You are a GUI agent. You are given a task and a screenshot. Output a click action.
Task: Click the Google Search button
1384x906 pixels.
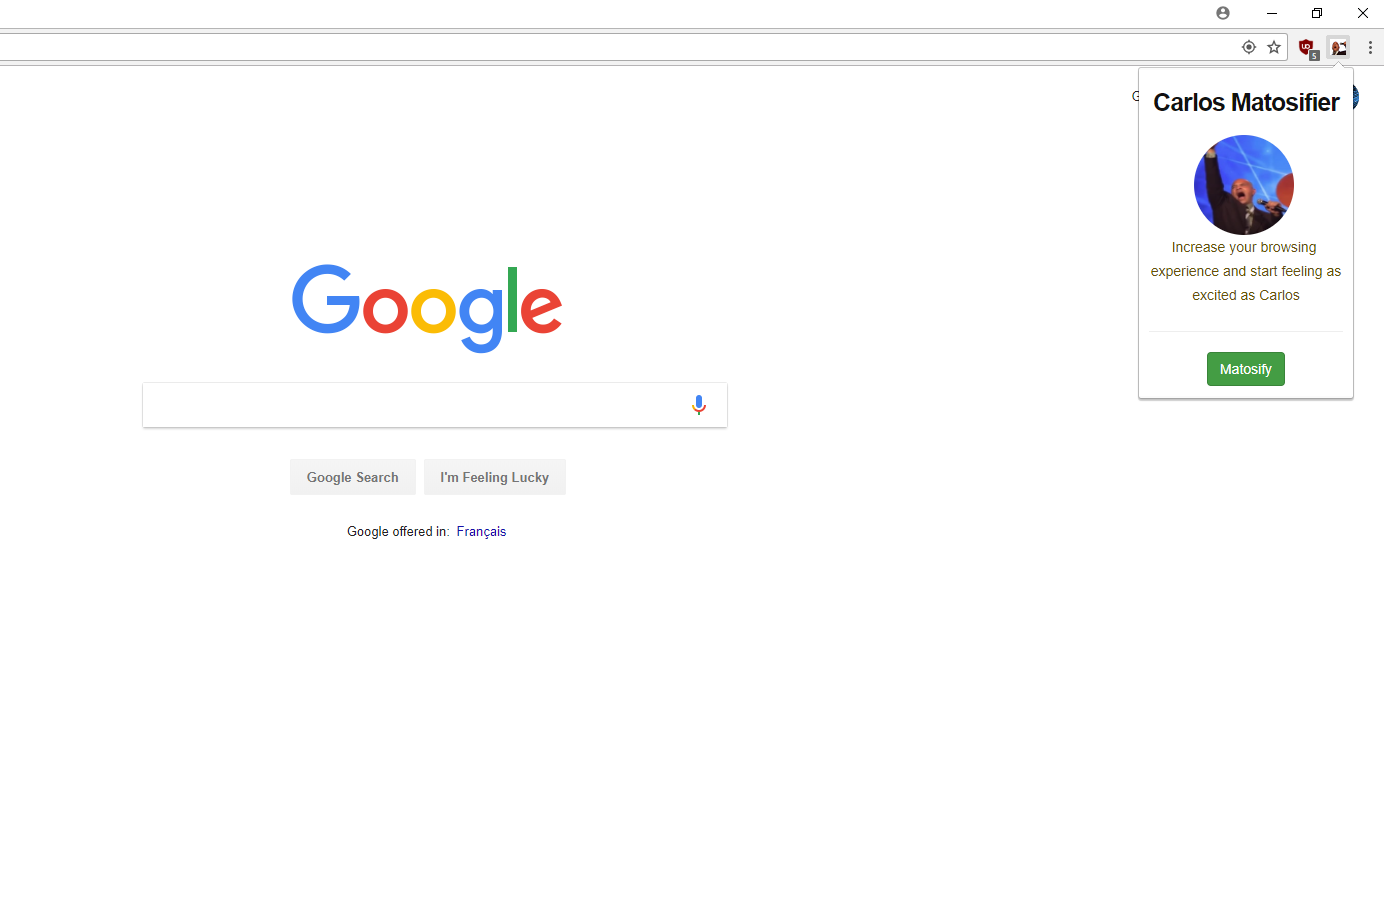pyautogui.click(x=353, y=477)
